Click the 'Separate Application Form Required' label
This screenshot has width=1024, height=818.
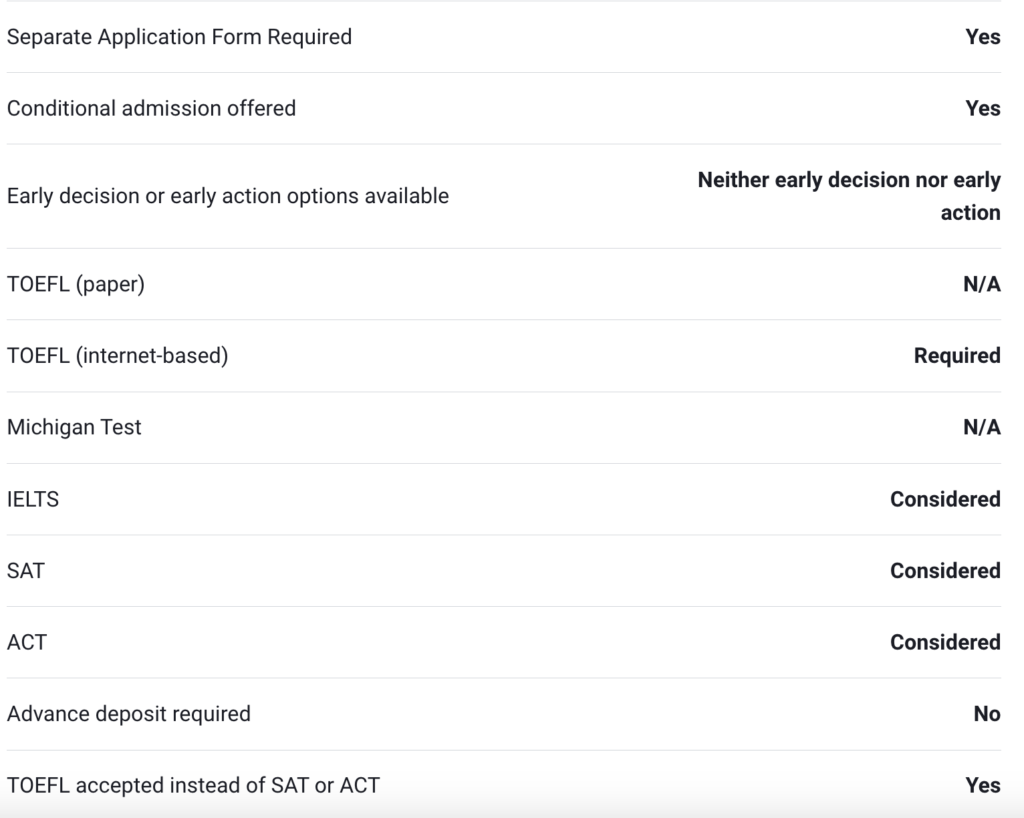tap(179, 37)
